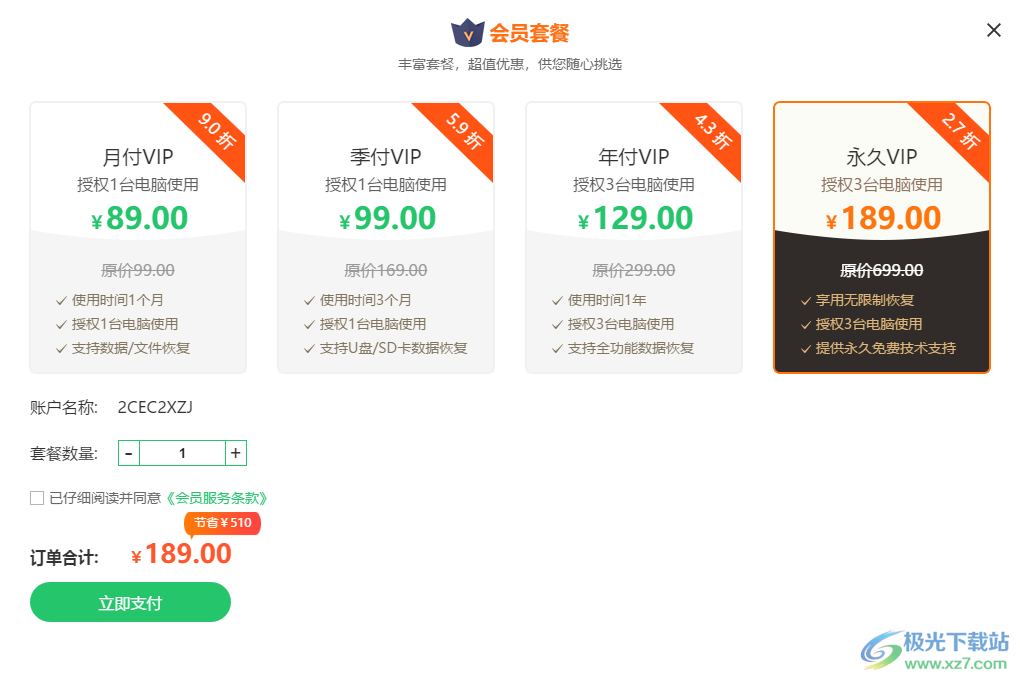Increase package quantity with plus button

coord(235,453)
